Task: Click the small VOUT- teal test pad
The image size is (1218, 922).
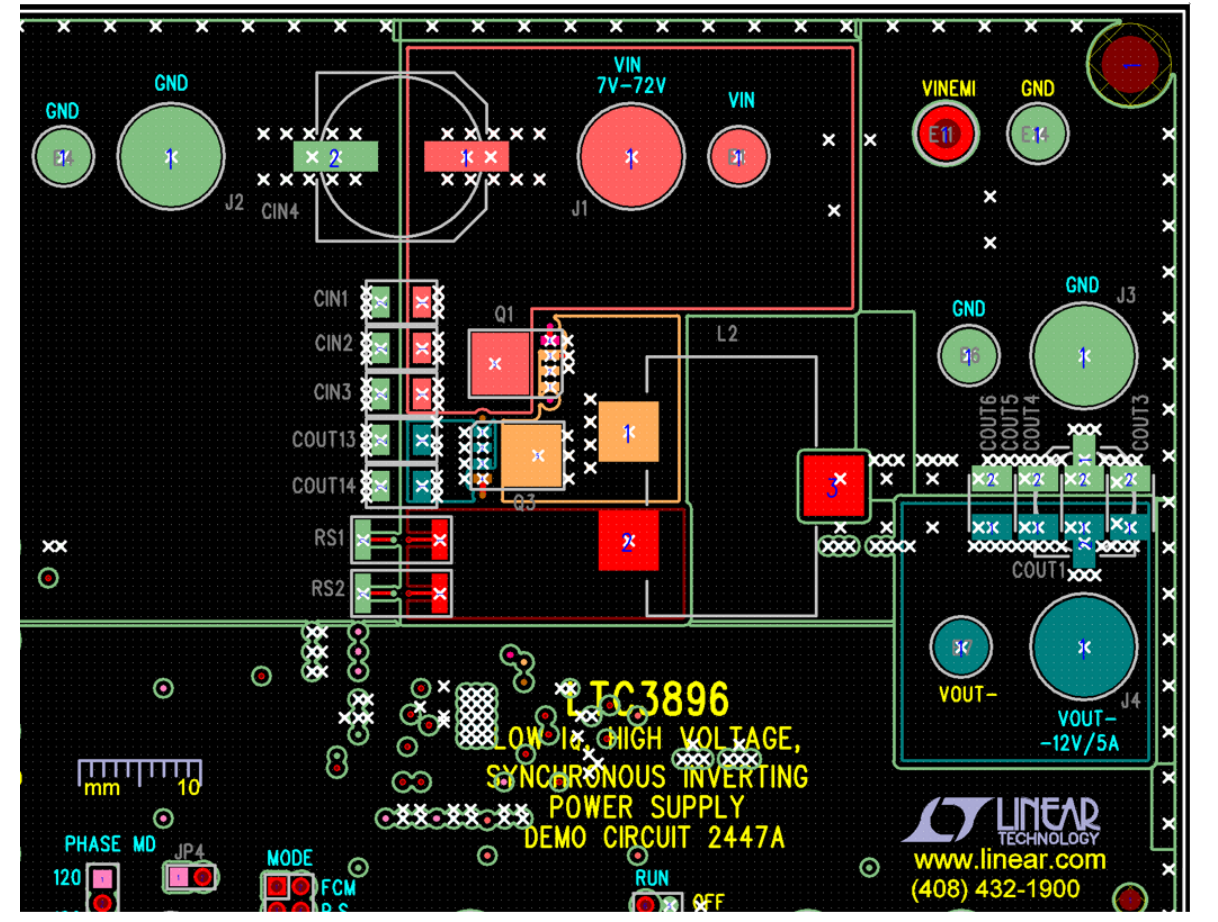Action: 962,648
